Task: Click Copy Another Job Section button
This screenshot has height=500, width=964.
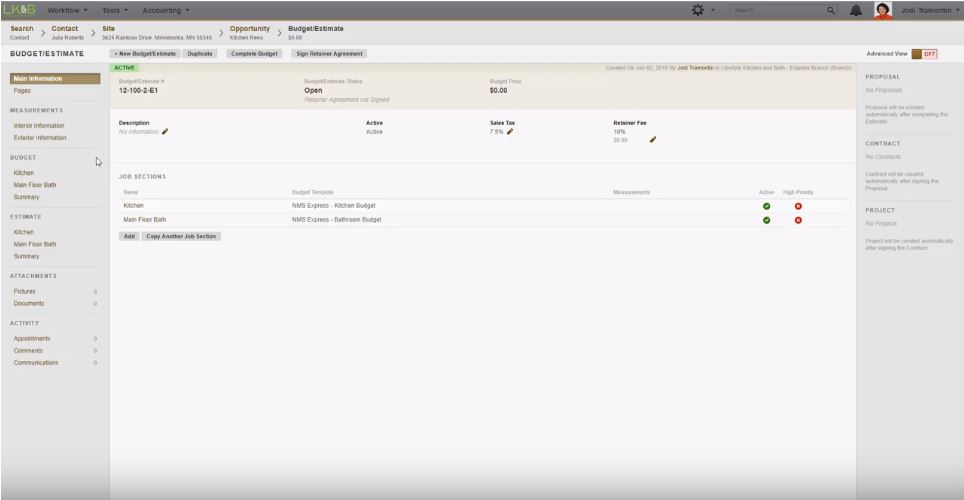Action: [183, 236]
